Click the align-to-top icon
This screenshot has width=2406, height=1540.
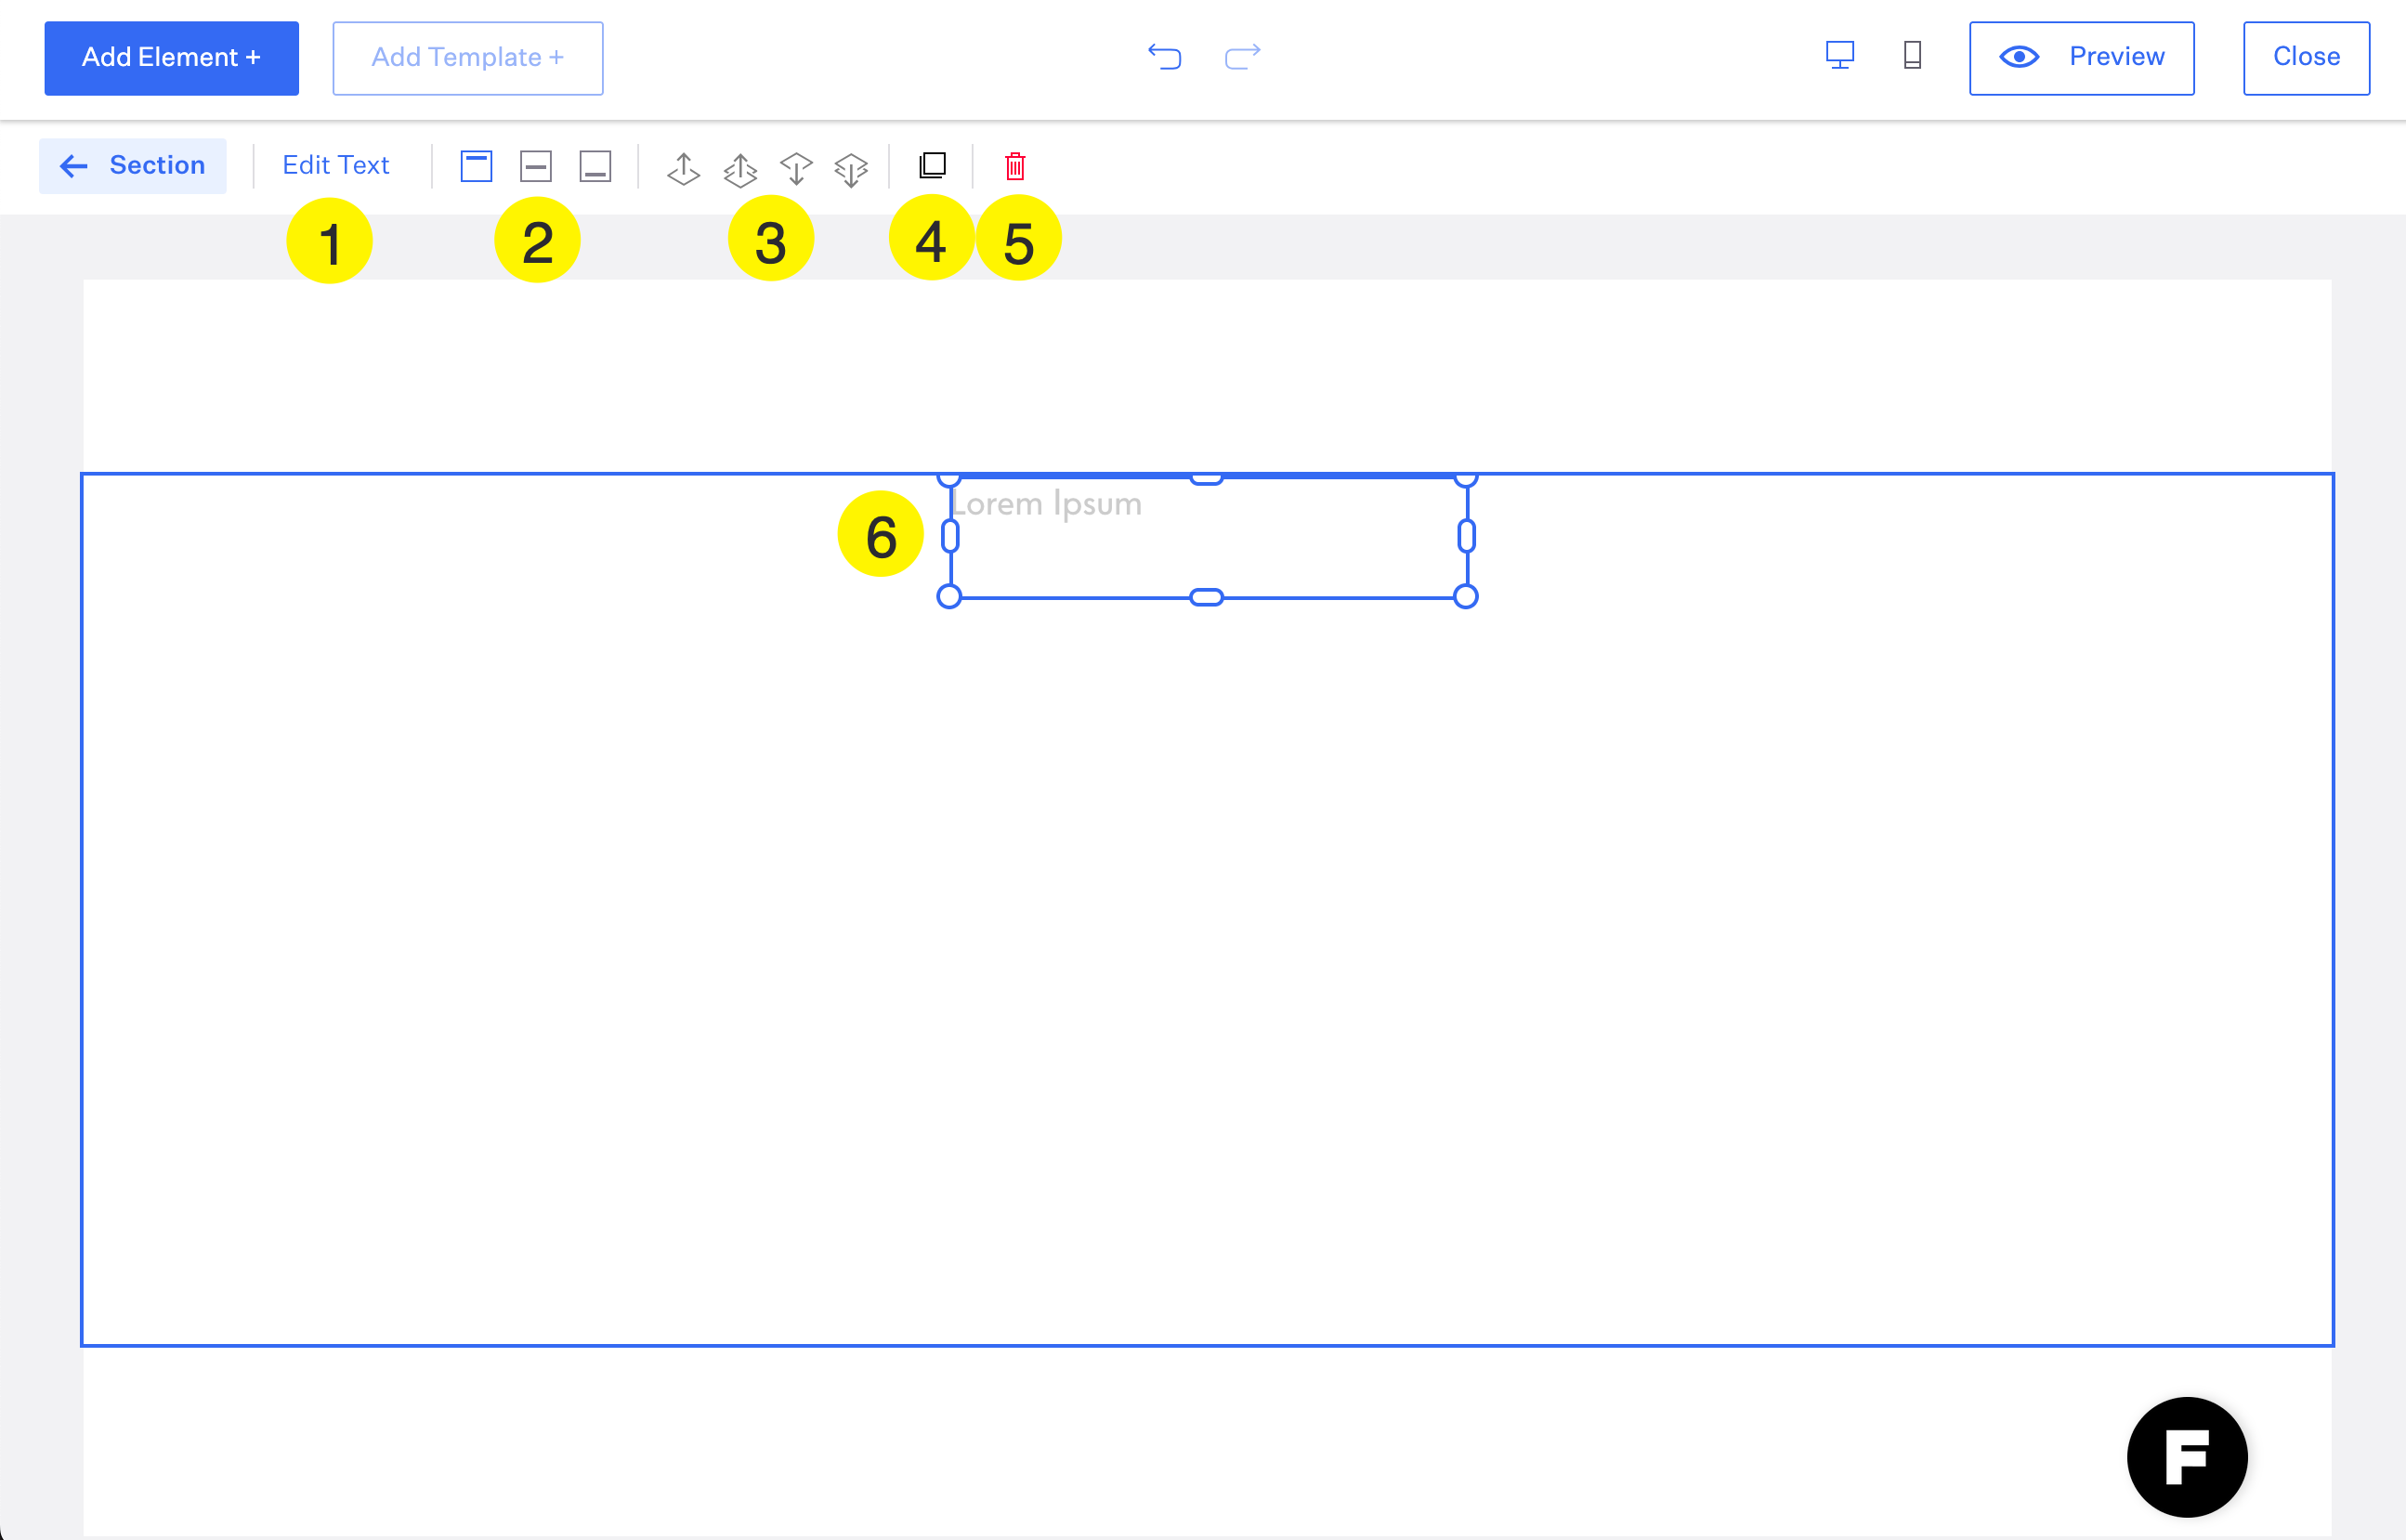point(476,166)
